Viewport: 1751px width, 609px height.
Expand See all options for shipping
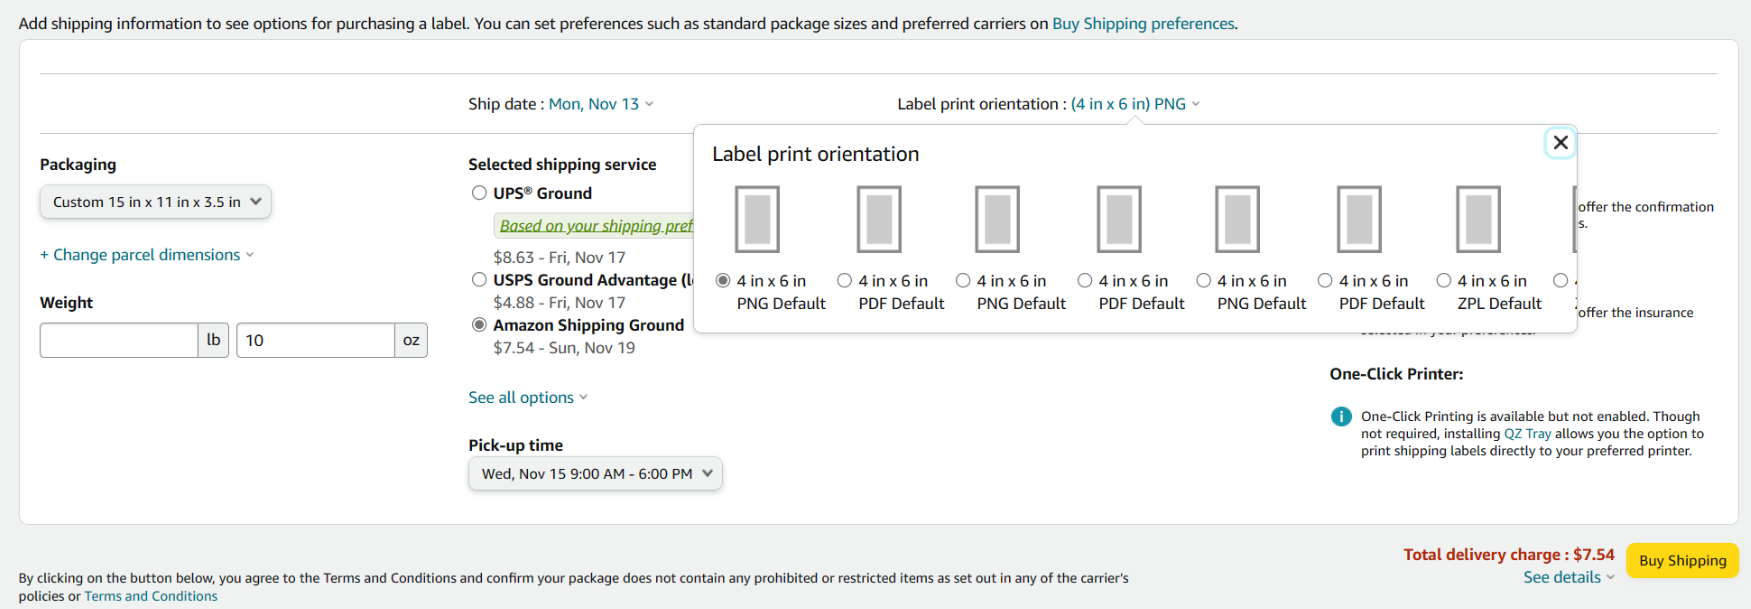tap(528, 398)
